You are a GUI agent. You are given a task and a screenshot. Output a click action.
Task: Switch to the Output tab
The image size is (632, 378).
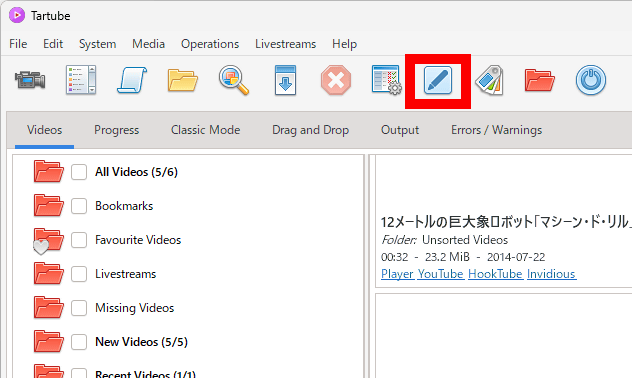coord(400,130)
